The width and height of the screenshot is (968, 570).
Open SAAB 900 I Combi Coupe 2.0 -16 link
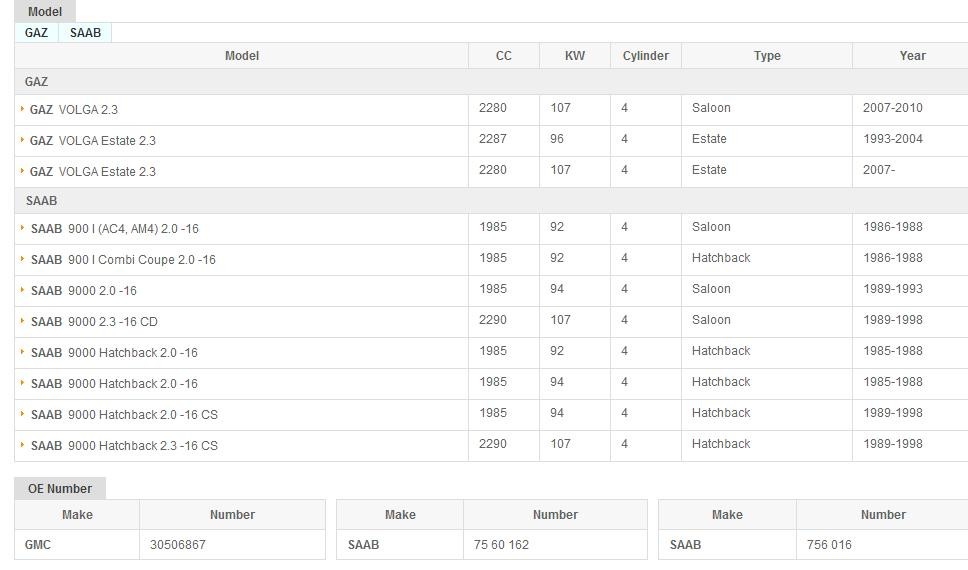coord(123,260)
